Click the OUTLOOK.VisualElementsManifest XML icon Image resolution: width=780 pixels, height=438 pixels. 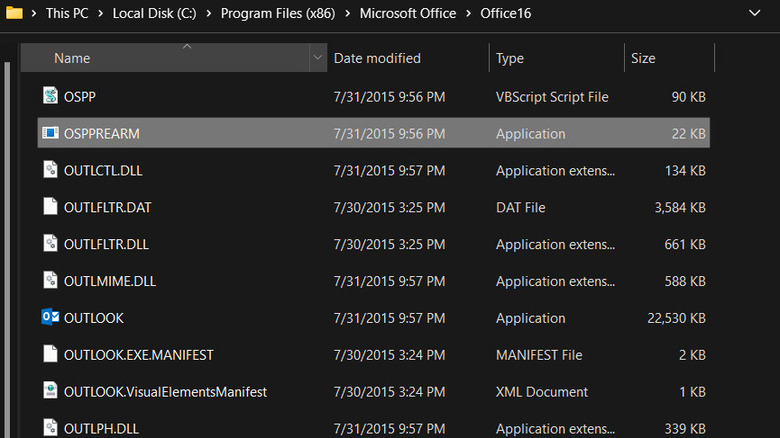[x=50, y=390]
